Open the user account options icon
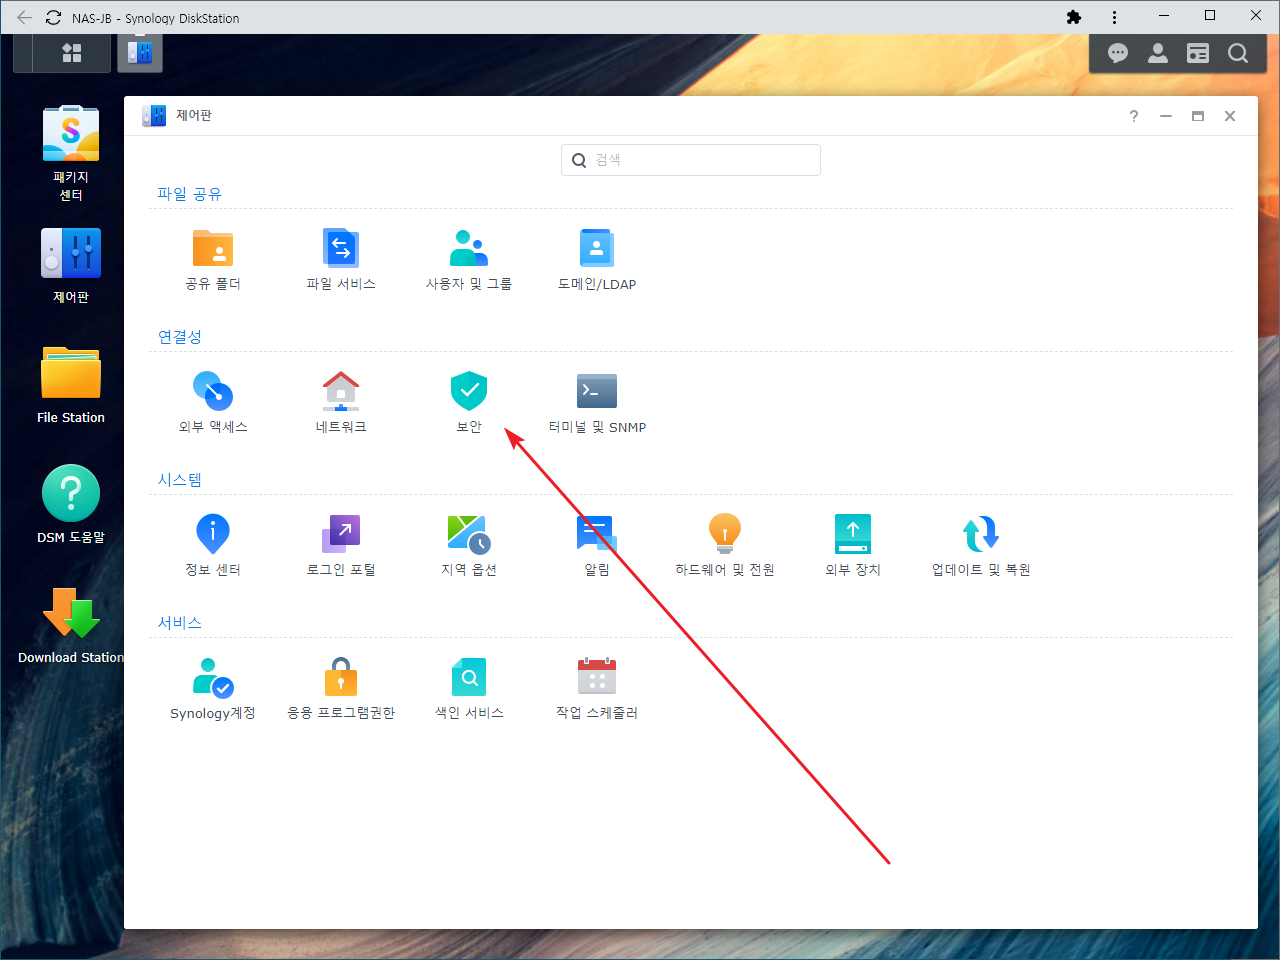The width and height of the screenshot is (1280, 960). pyautogui.click(x=1158, y=53)
